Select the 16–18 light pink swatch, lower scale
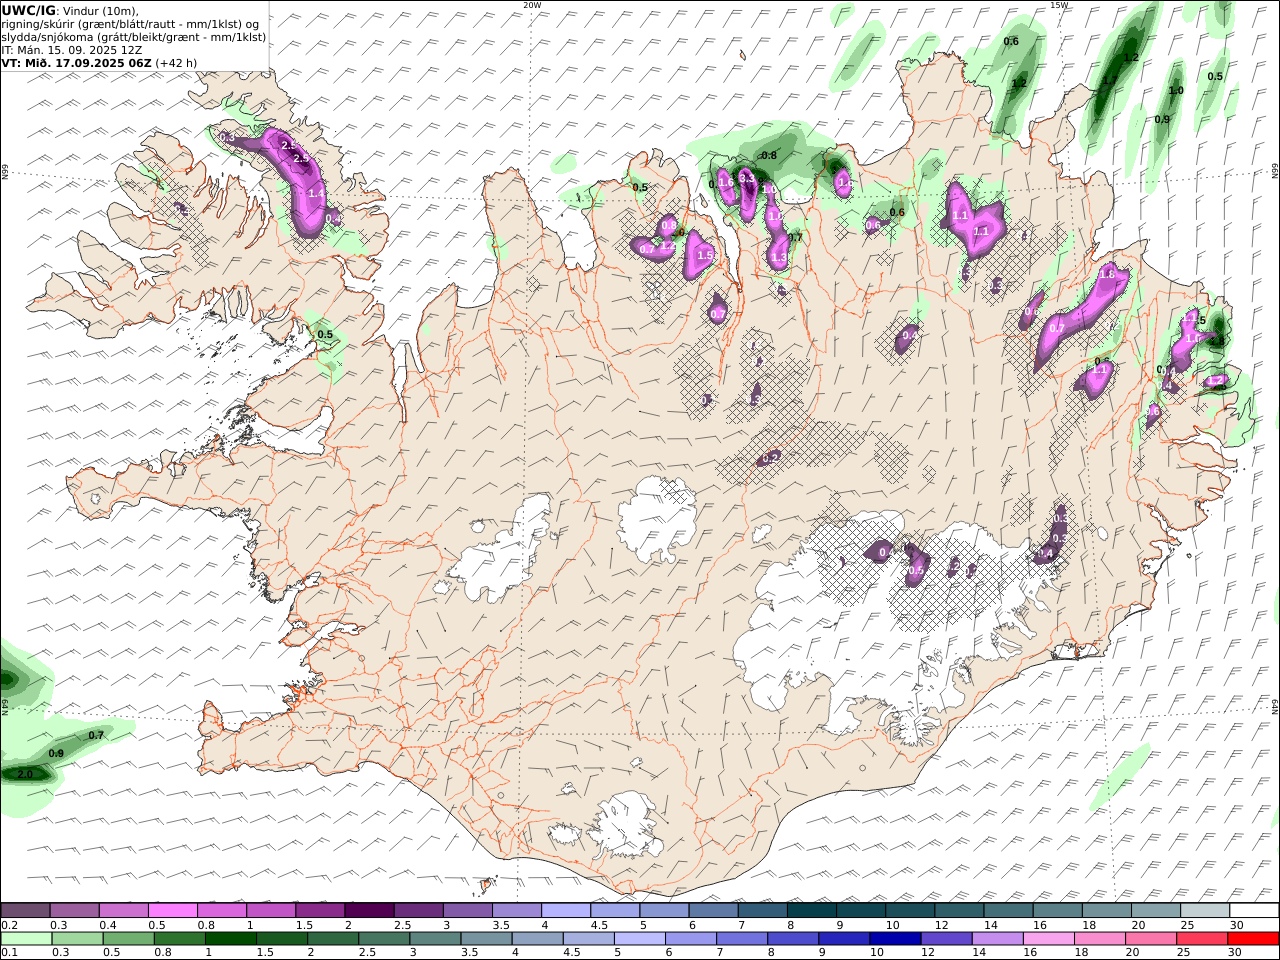Viewport: 1280px width, 960px height. tap(1047, 938)
